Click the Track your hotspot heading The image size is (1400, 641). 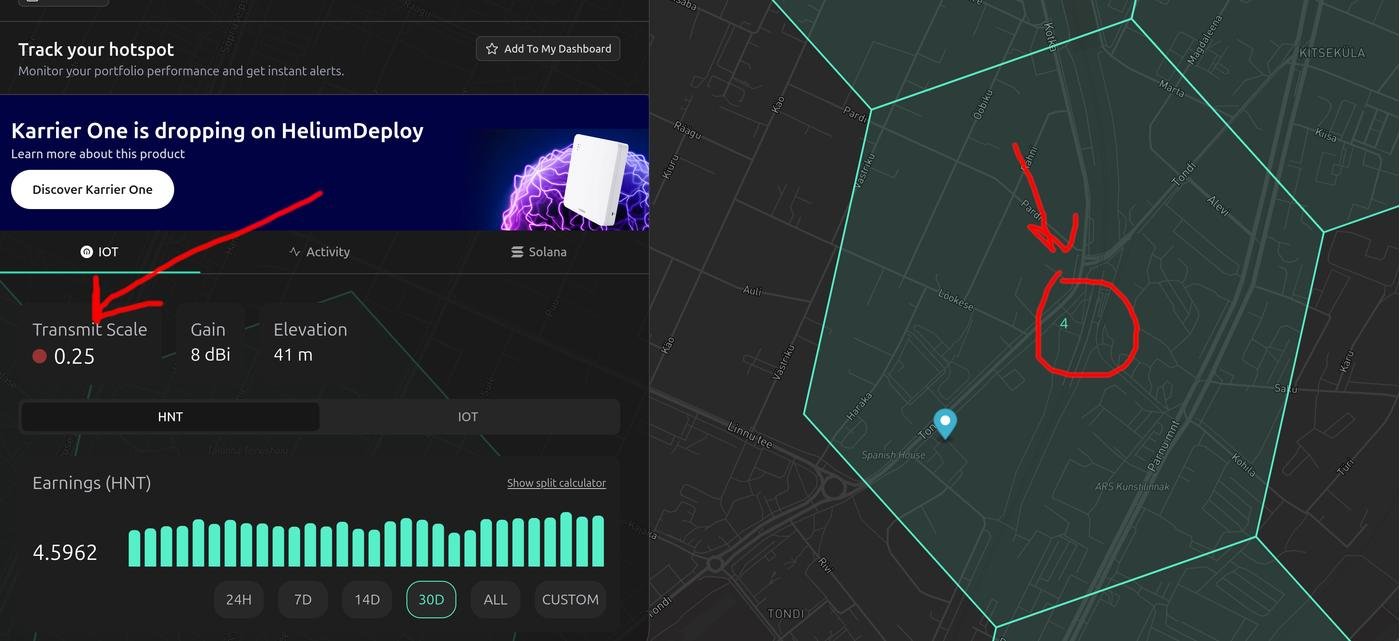coord(96,49)
